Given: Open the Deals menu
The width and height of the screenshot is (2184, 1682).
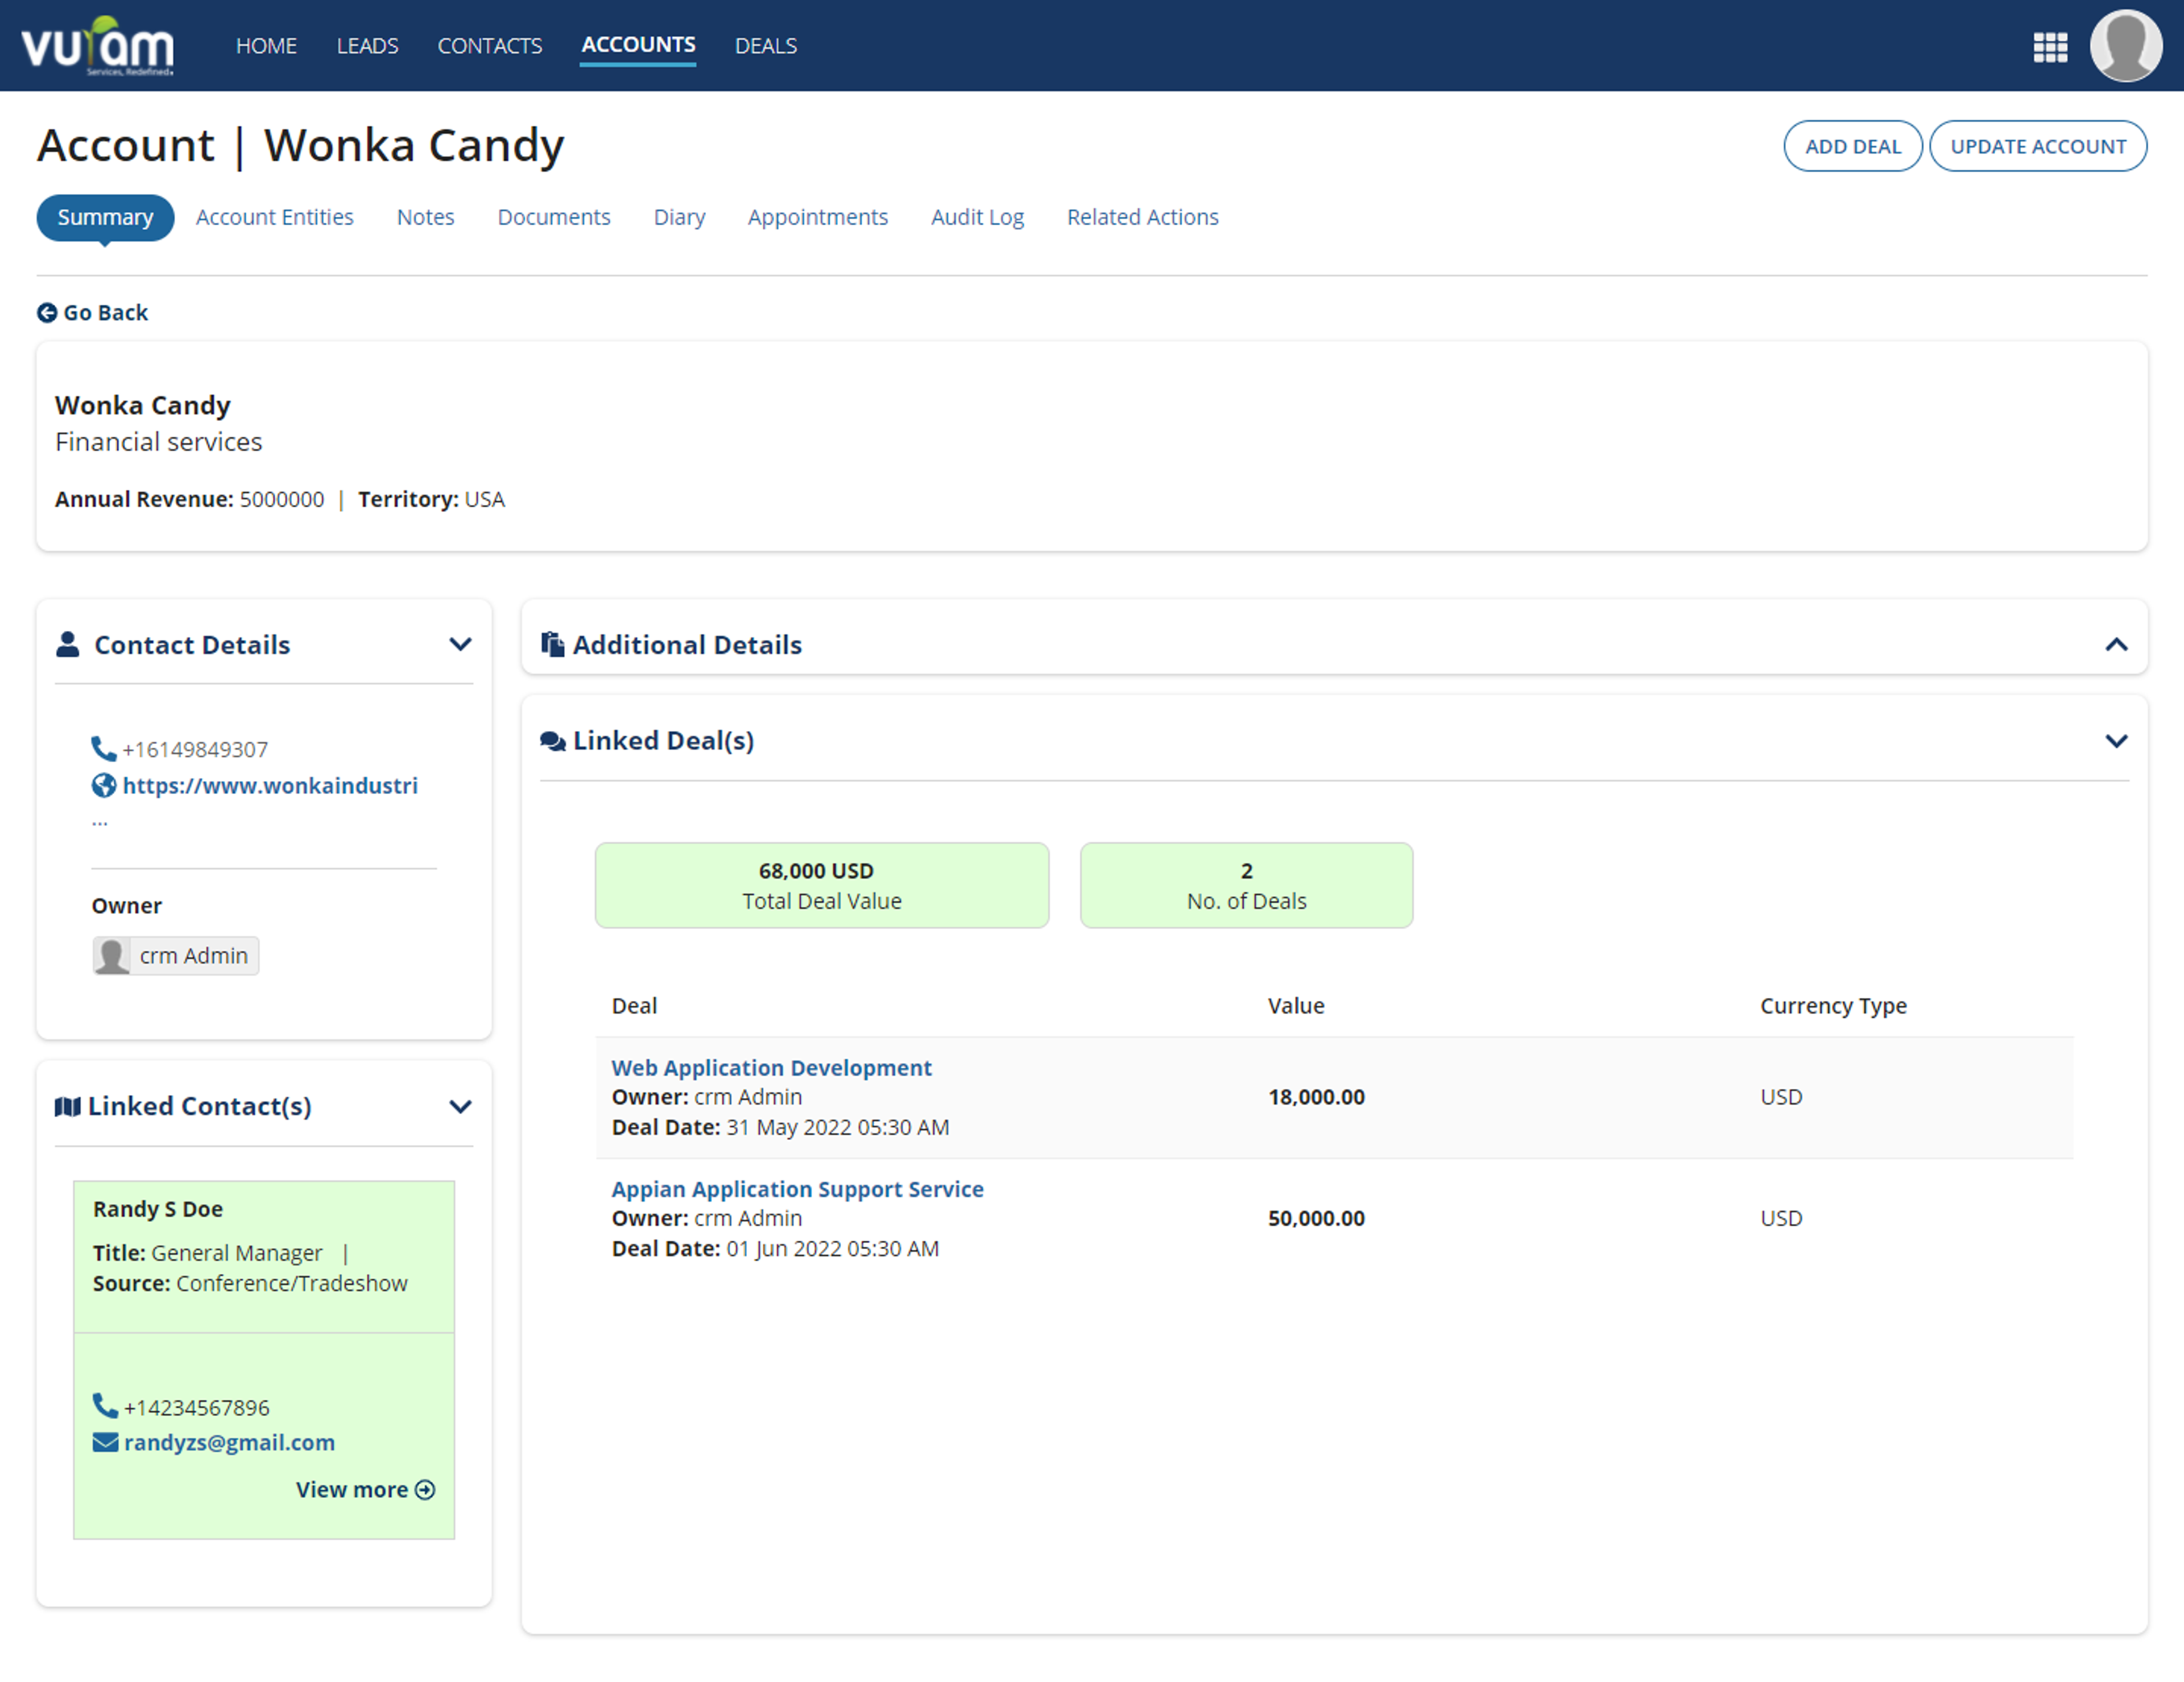Looking at the screenshot, I should click(766, 46).
